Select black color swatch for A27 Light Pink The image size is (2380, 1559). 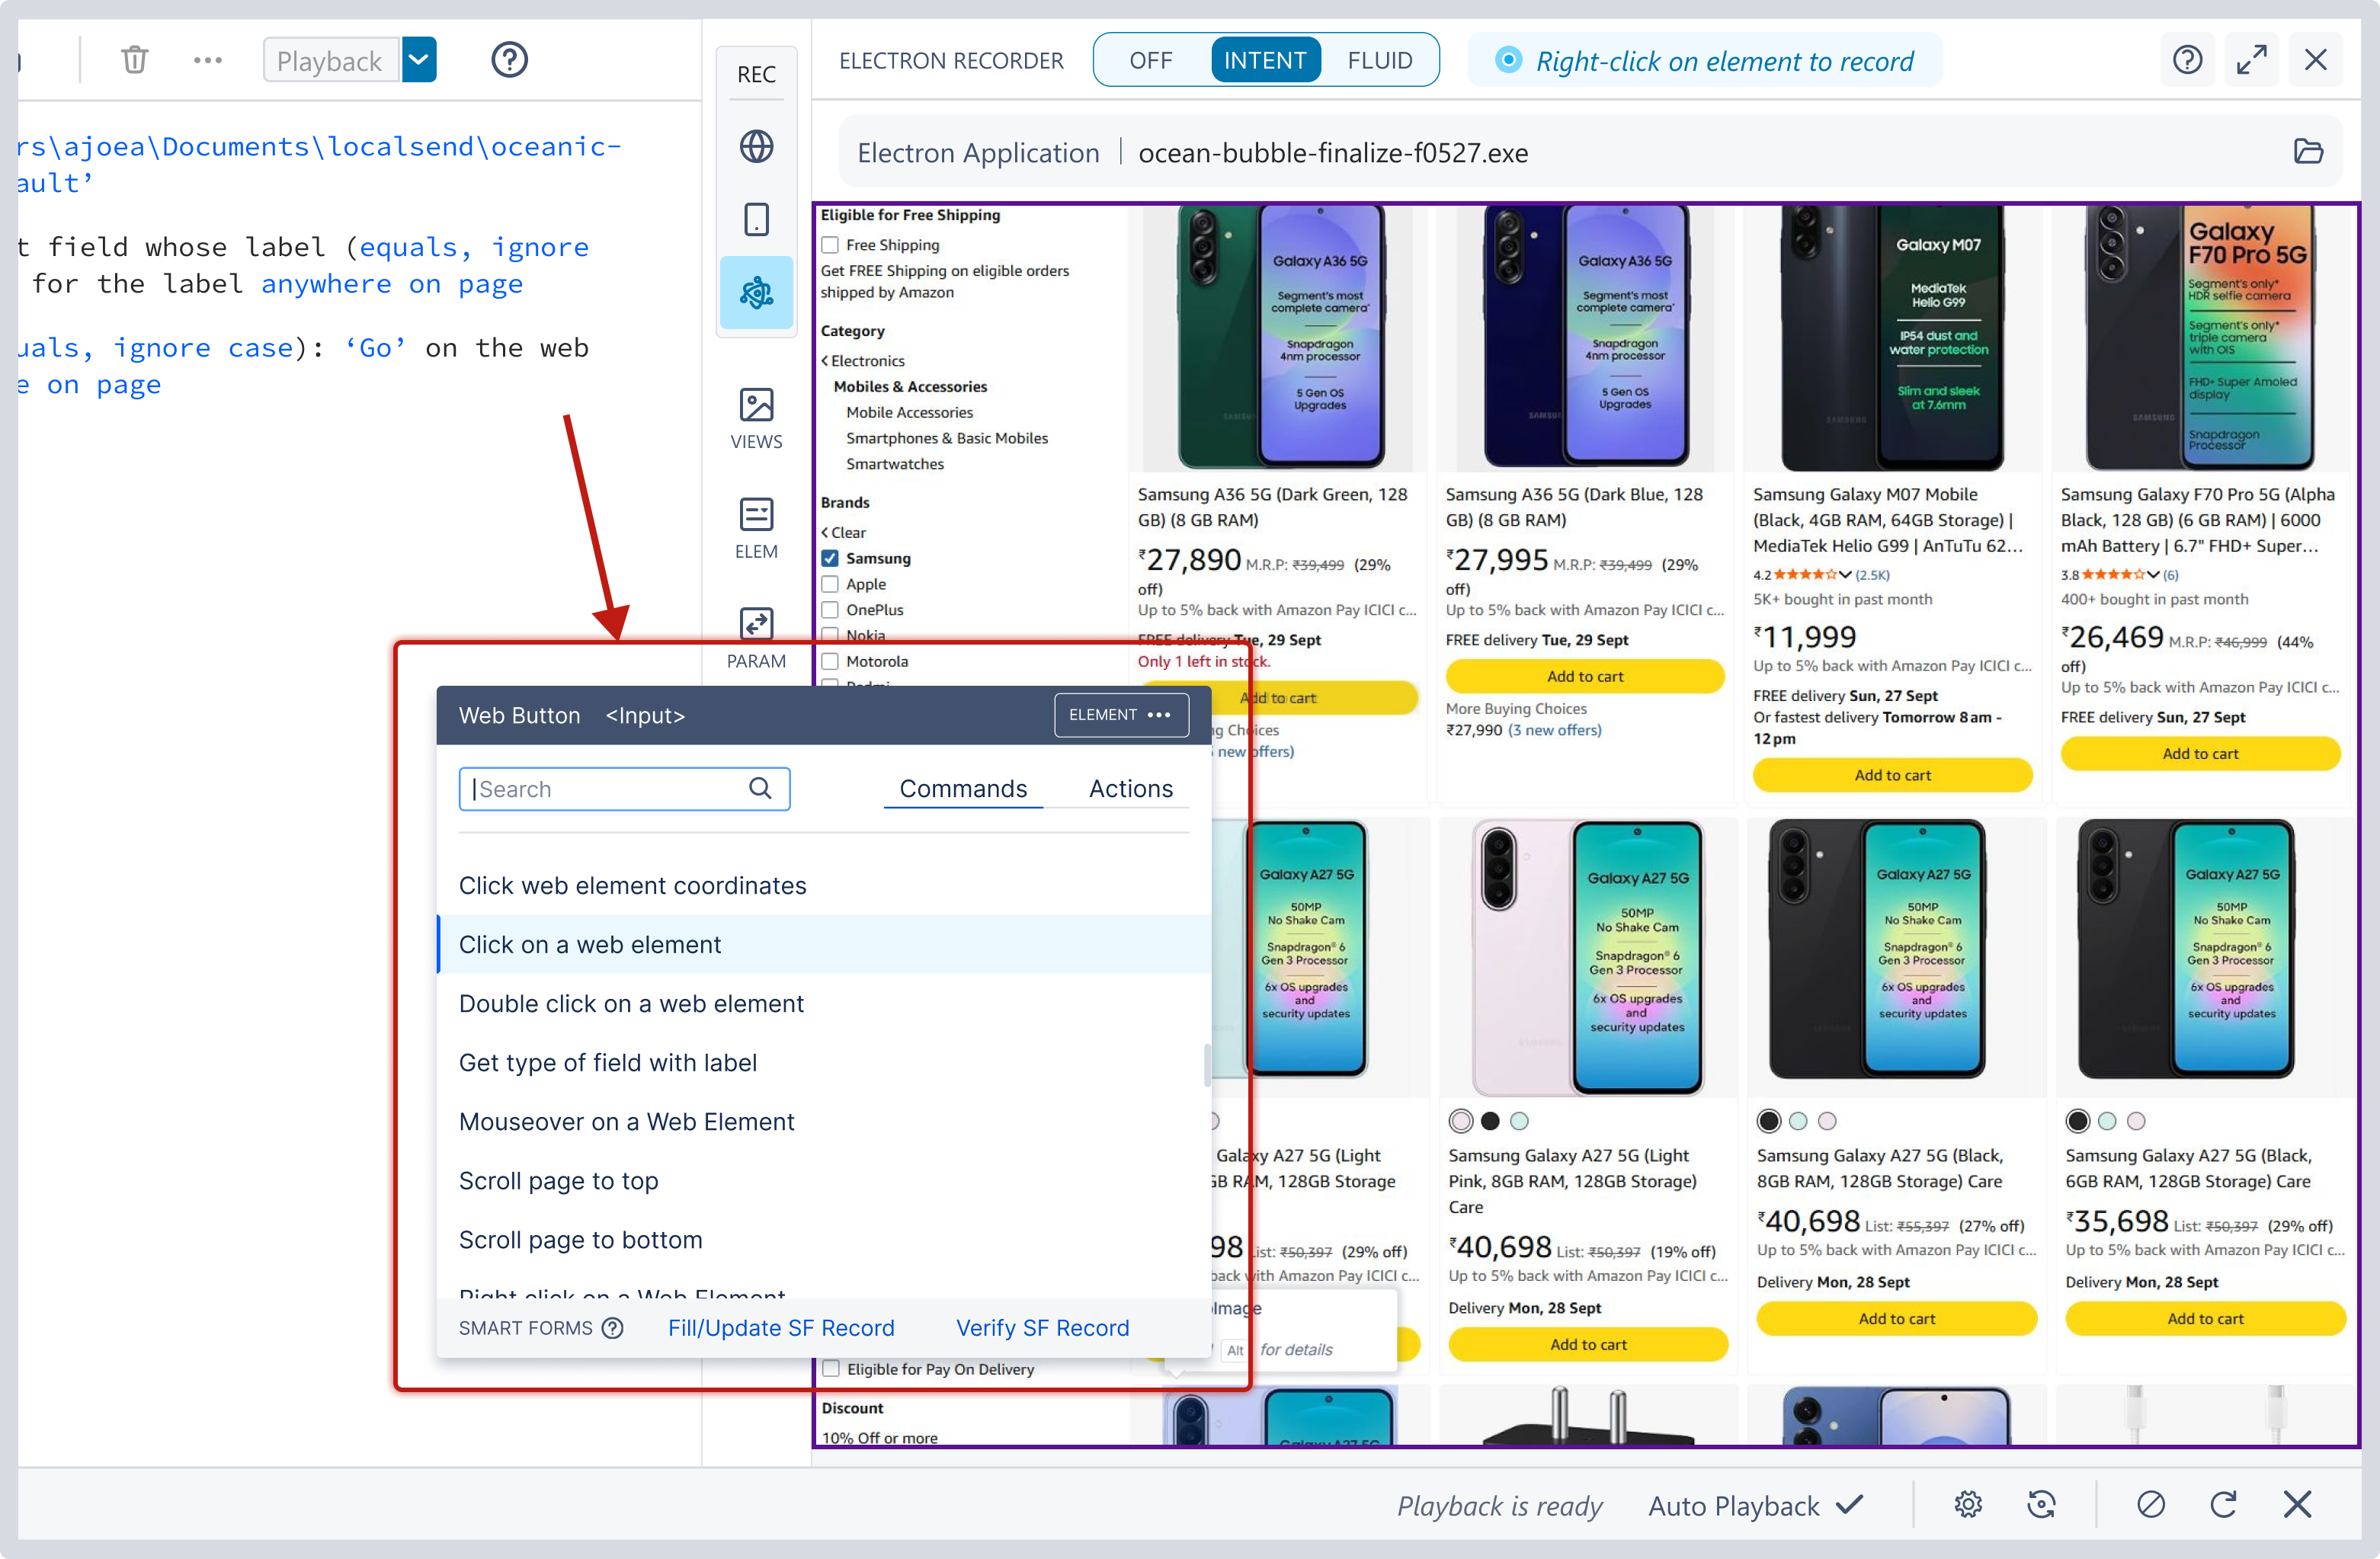[1490, 1121]
